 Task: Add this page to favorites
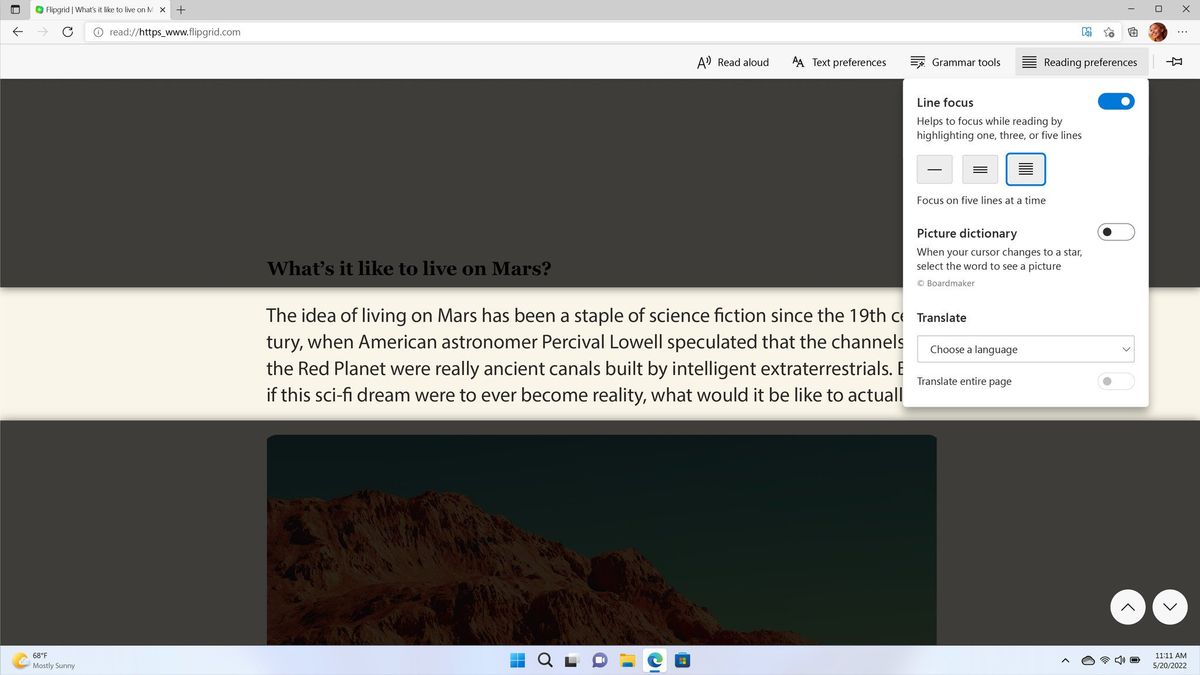point(1109,32)
